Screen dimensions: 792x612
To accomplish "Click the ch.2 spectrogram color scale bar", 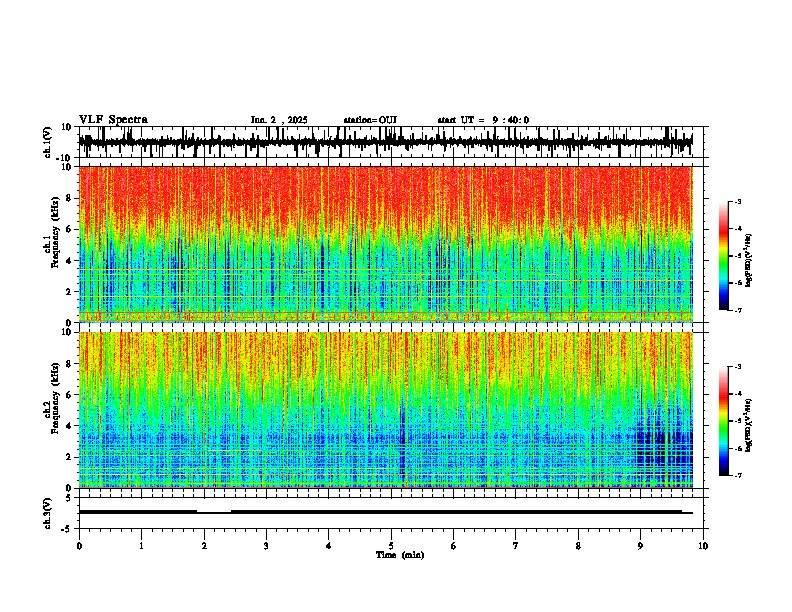I will 724,421.
